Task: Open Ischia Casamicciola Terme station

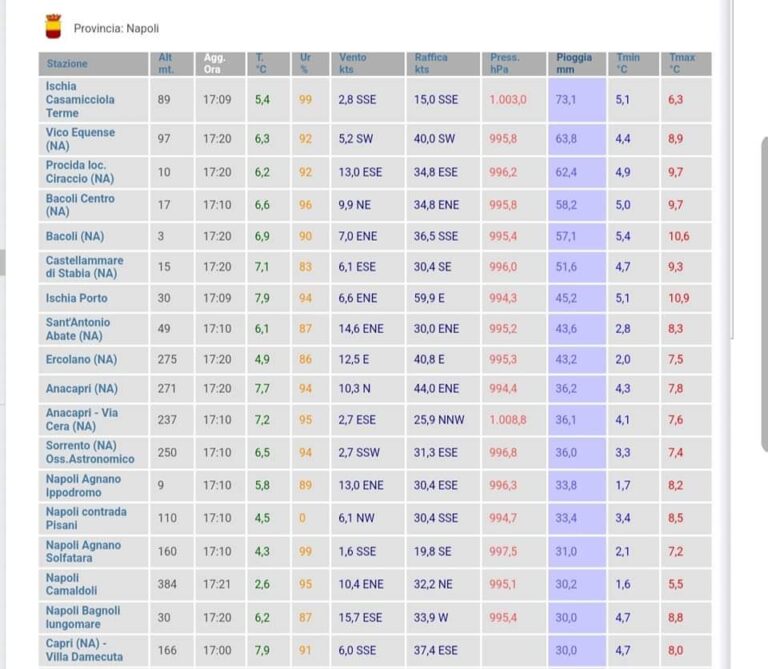Action: 80,99
